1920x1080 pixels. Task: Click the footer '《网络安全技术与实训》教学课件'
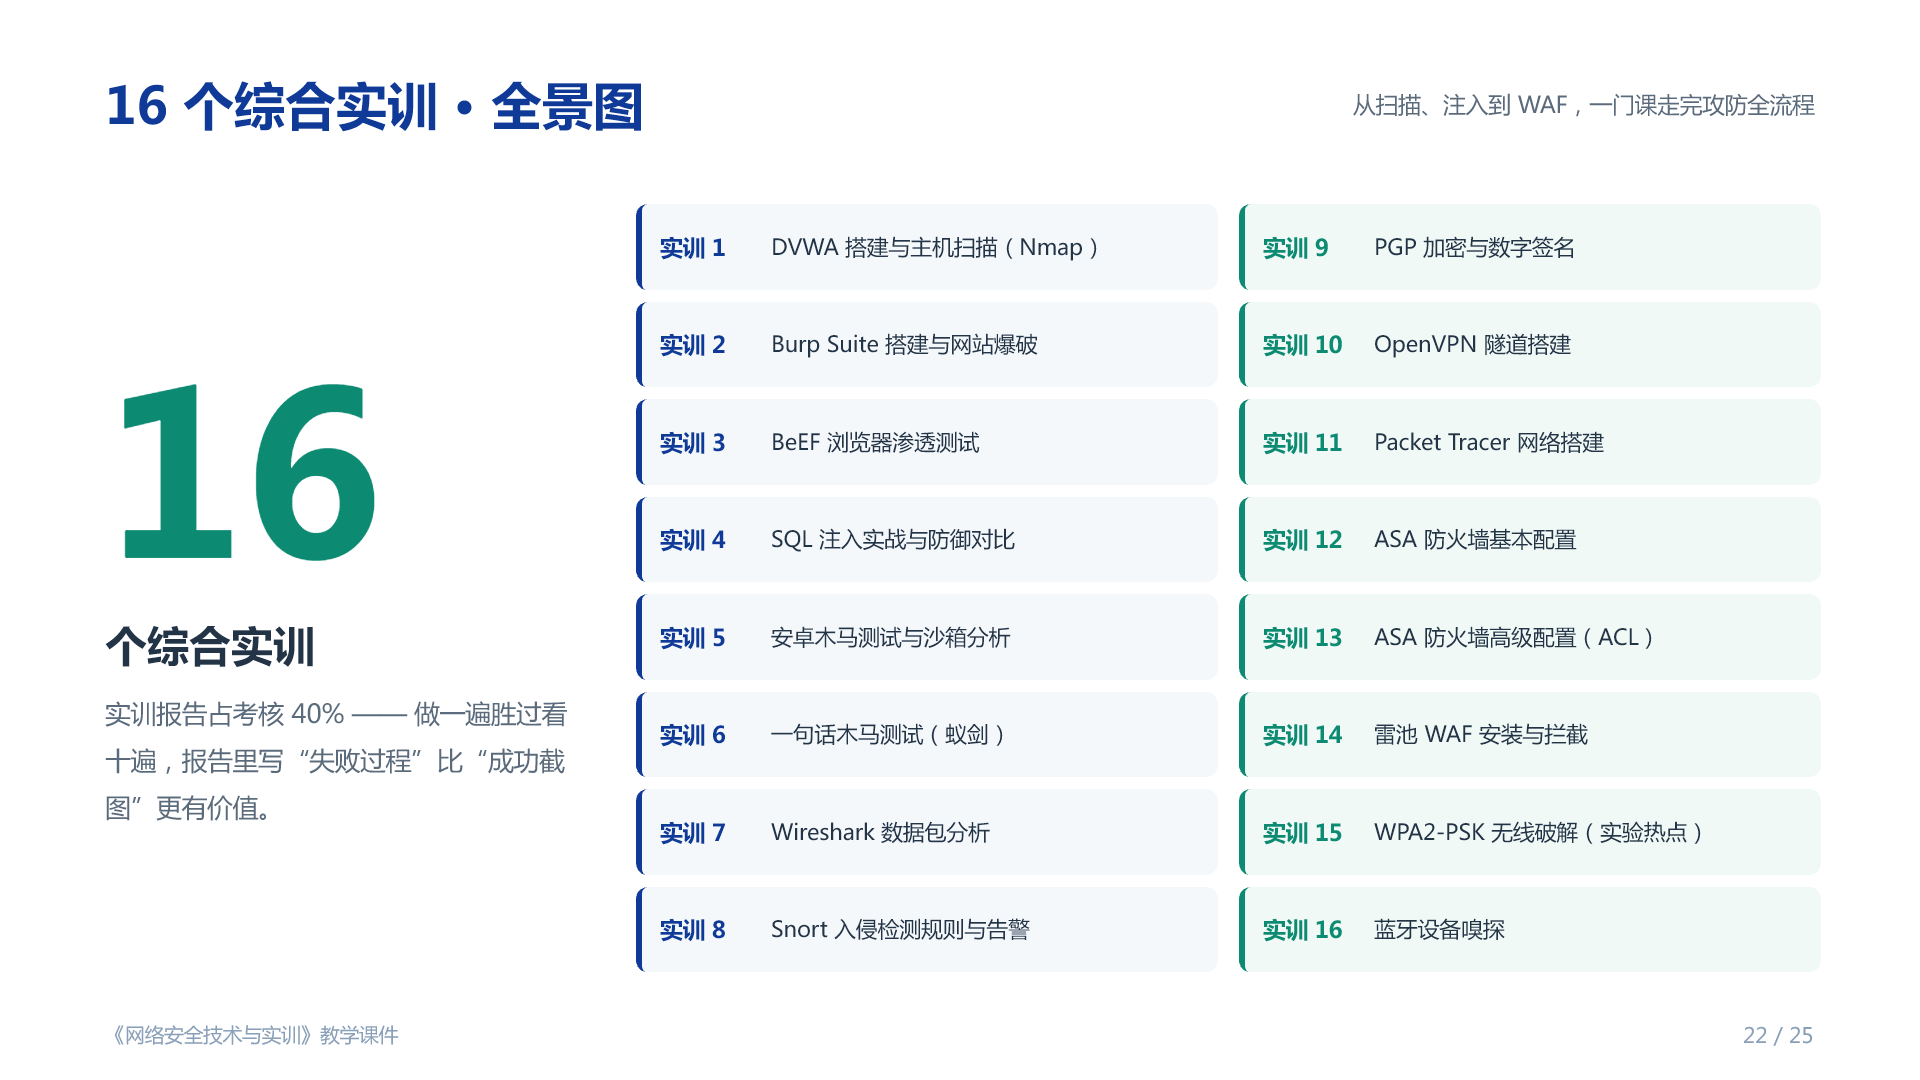click(253, 1035)
